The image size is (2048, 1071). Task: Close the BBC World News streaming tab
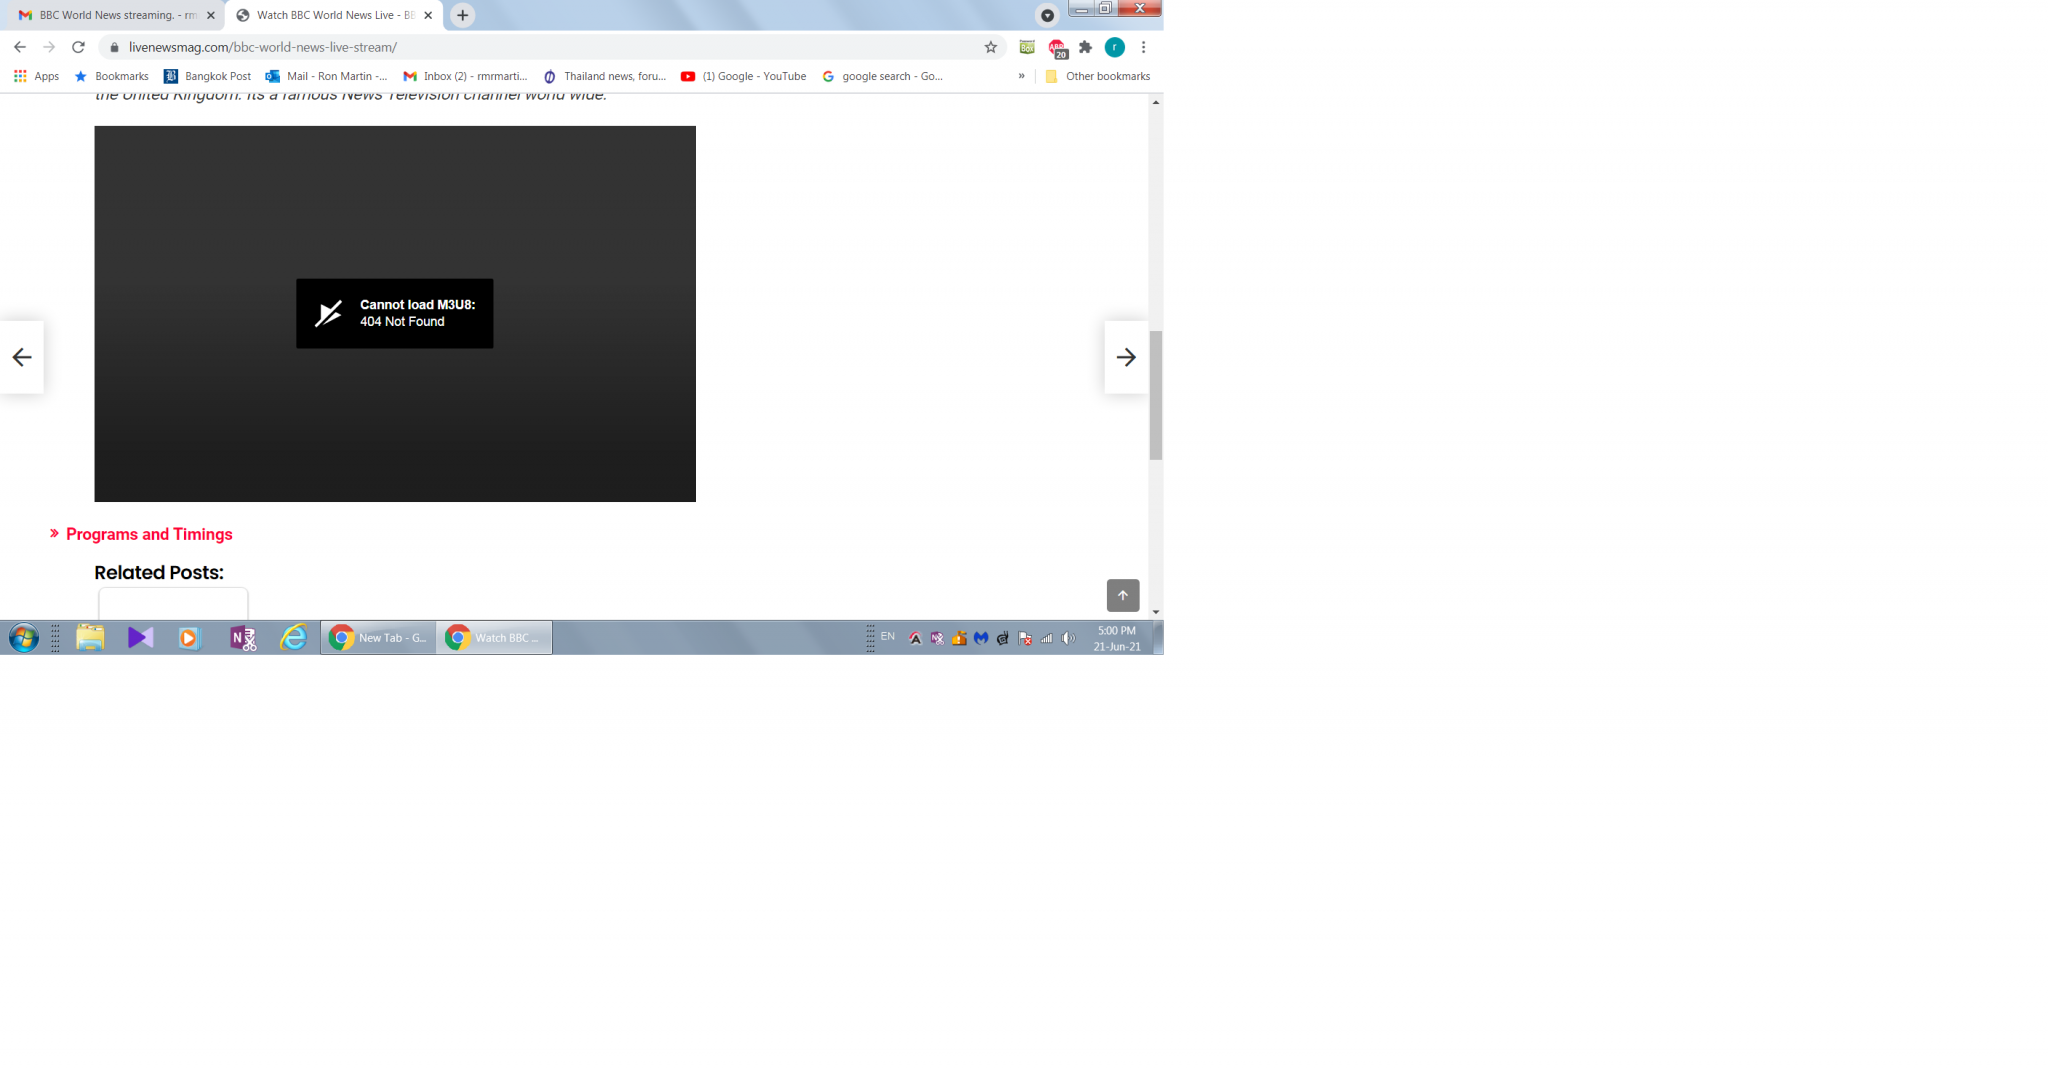point(211,15)
